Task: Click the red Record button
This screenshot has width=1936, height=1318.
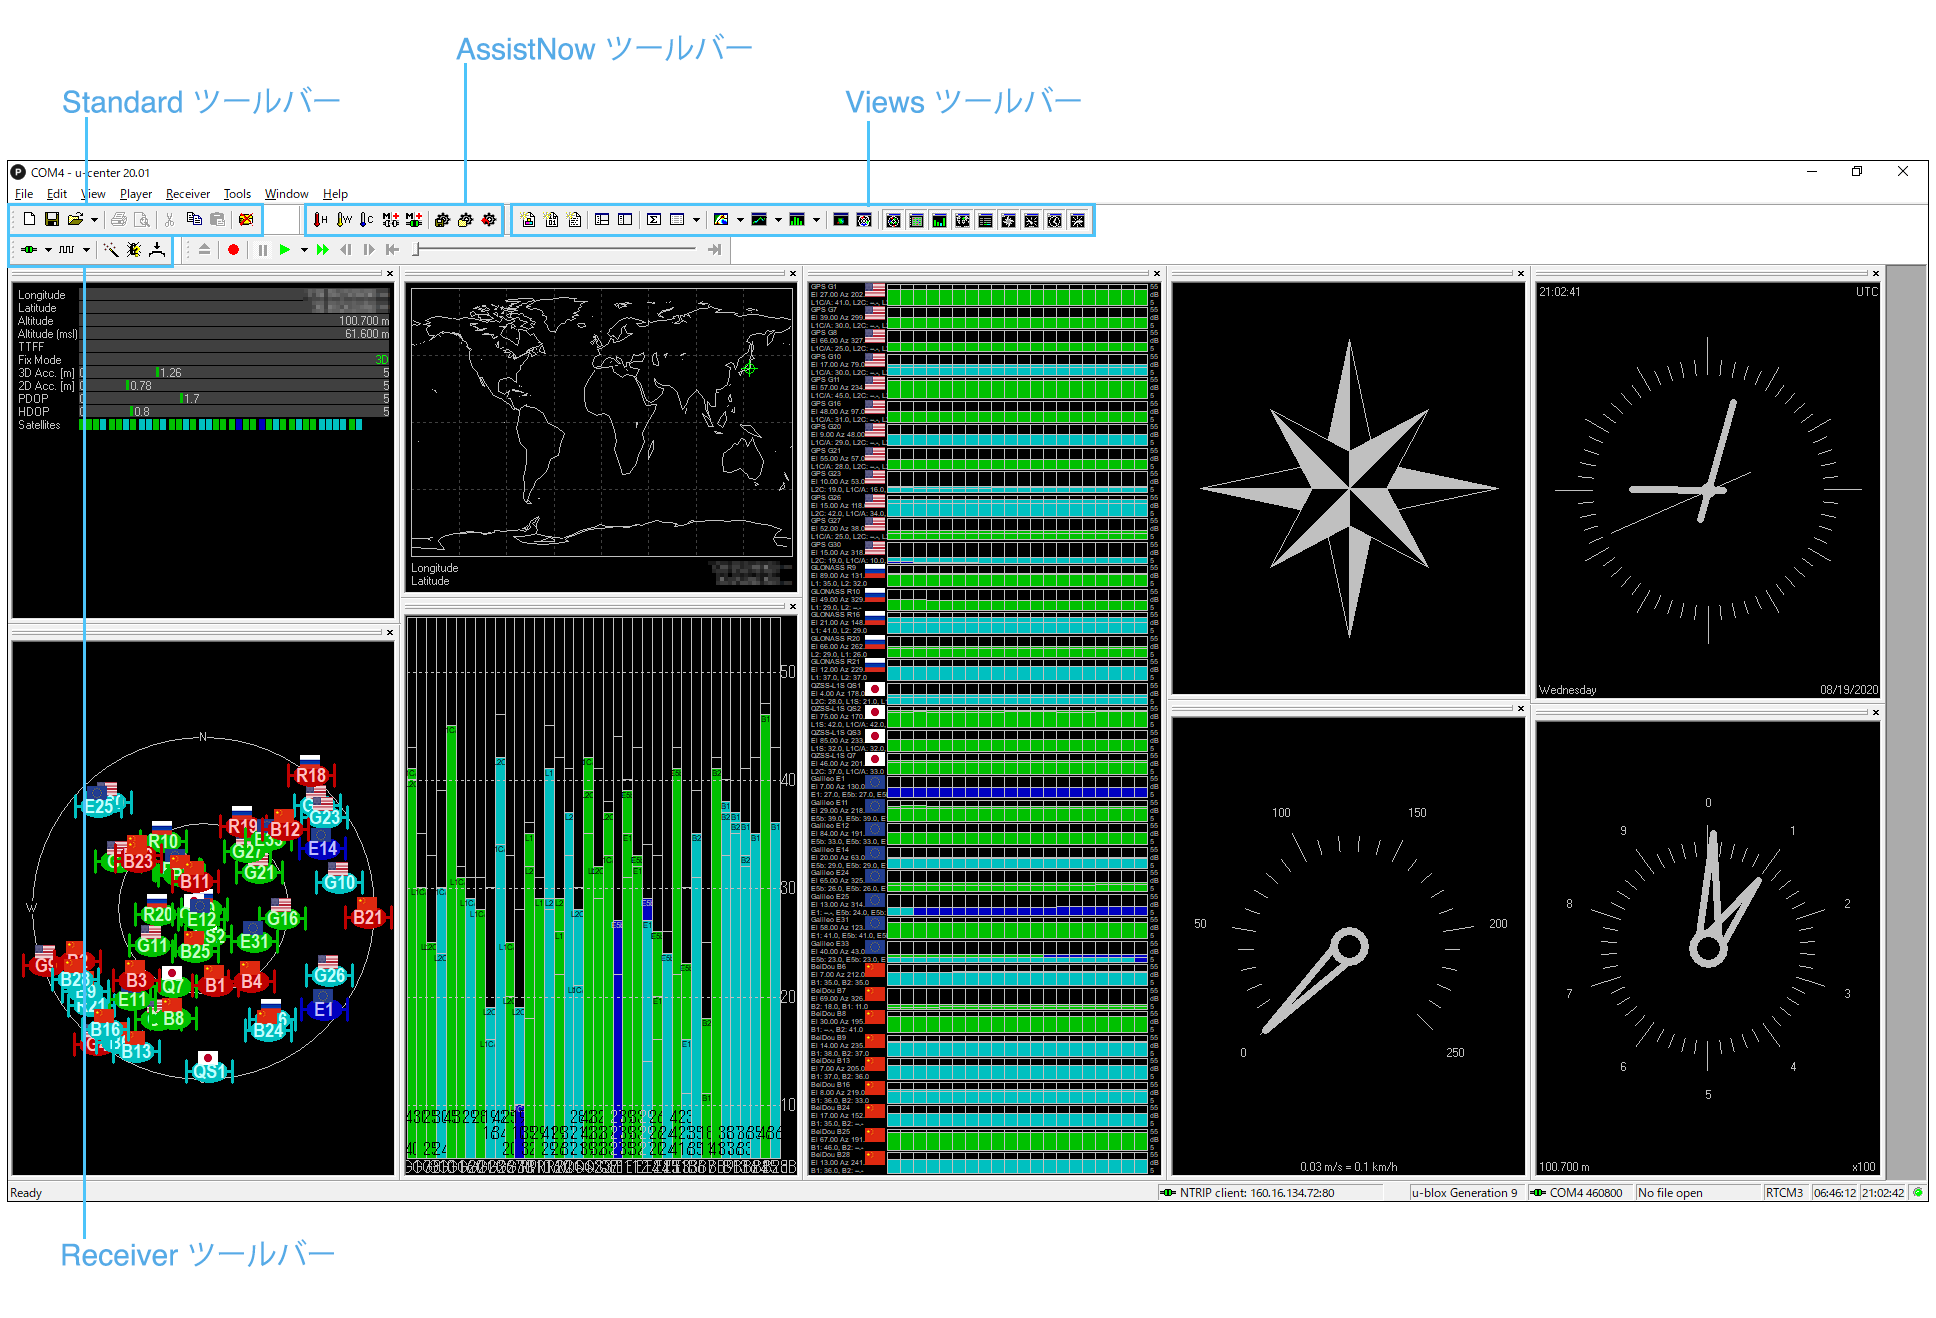Action: click(233, 250)
